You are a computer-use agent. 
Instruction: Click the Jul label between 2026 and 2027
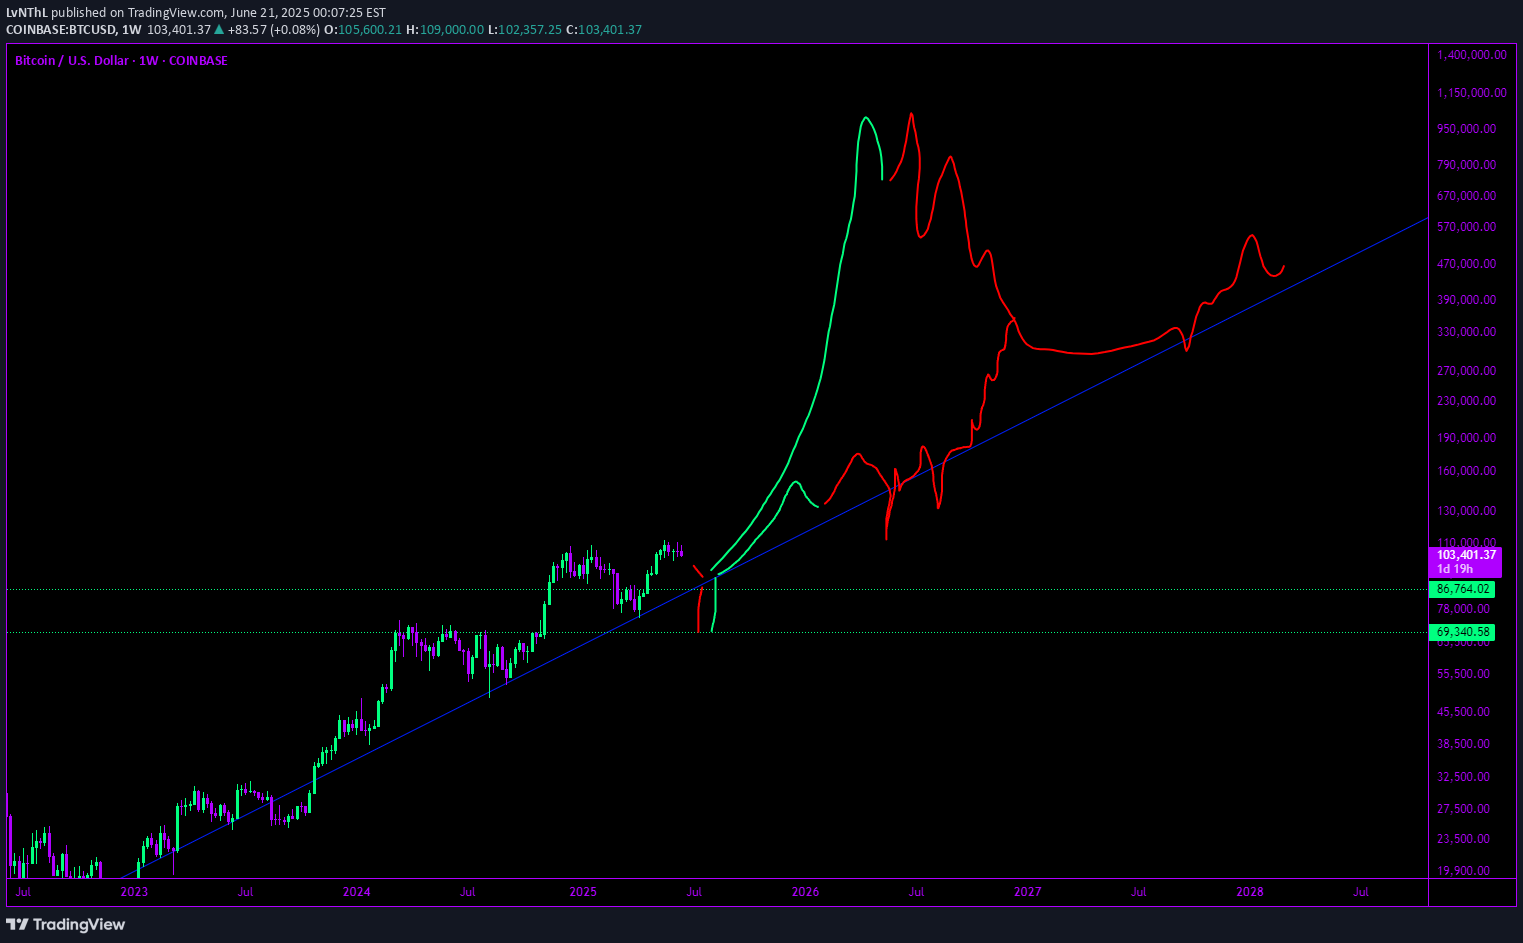click(916, 892)
